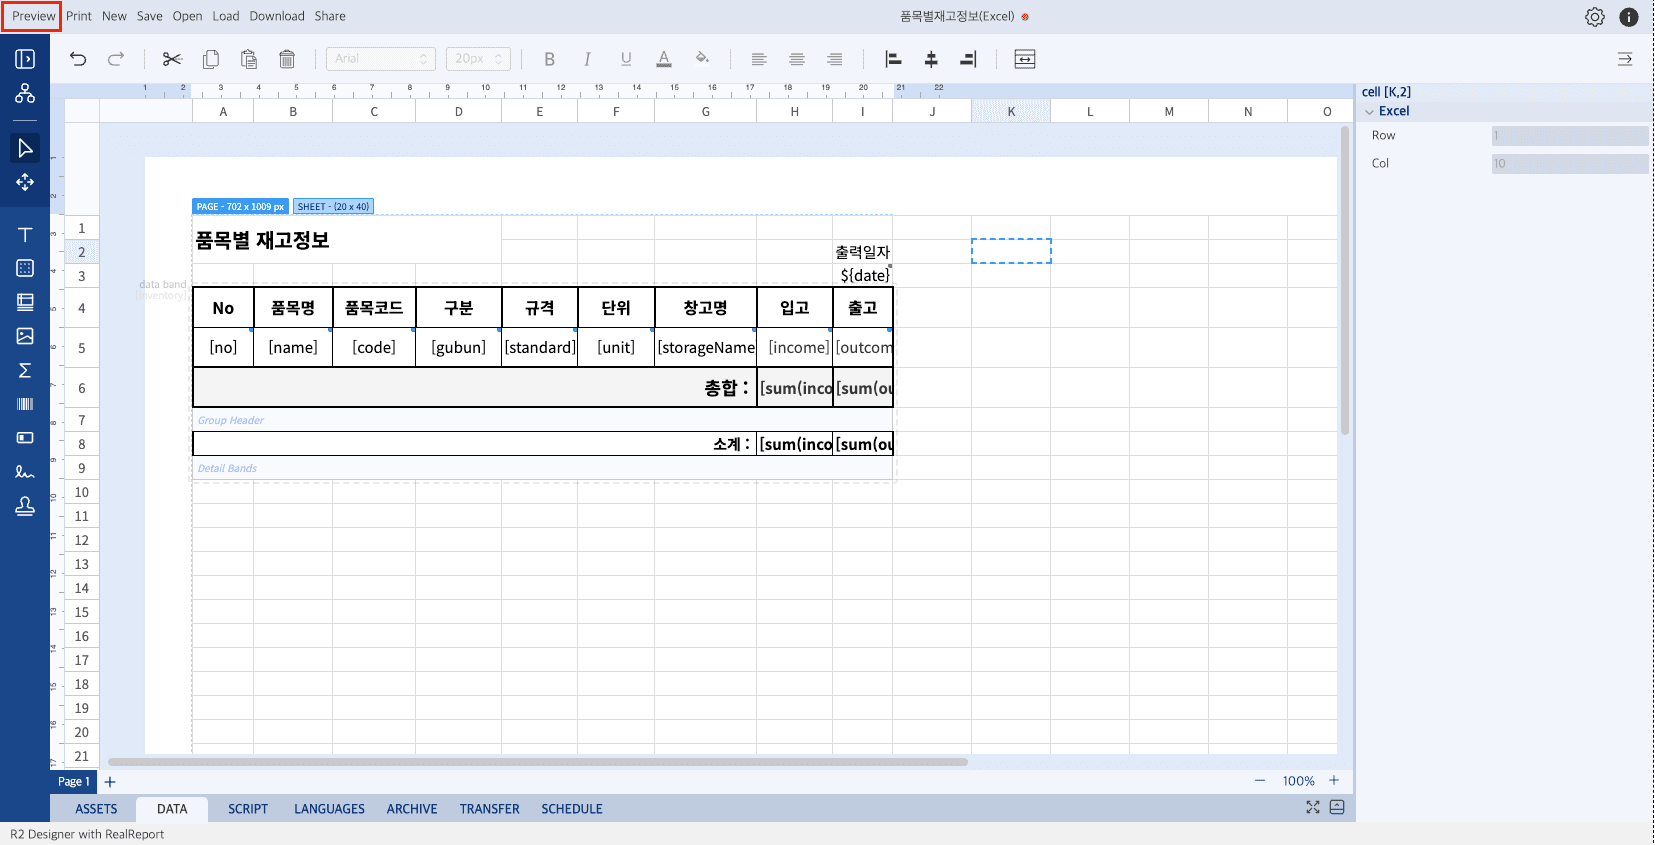Switch to the ARCHIVE tab
Image resolution: width=1655 pixels, height=845 pixels.
(412, 809)
